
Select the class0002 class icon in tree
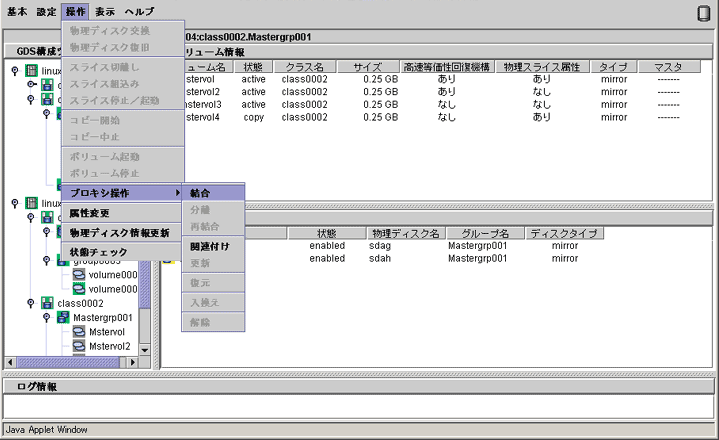click(x=46, y=303)
